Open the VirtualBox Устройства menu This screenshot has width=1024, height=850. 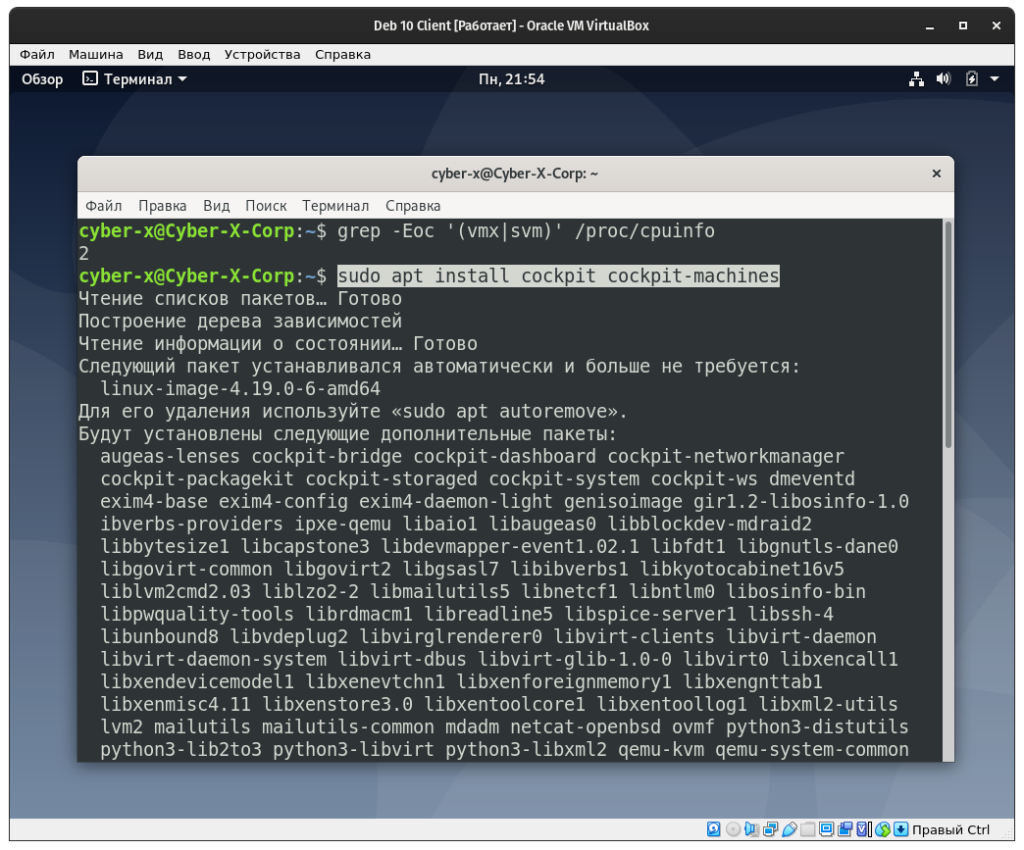pyautogui.click(x=262, y=54)
